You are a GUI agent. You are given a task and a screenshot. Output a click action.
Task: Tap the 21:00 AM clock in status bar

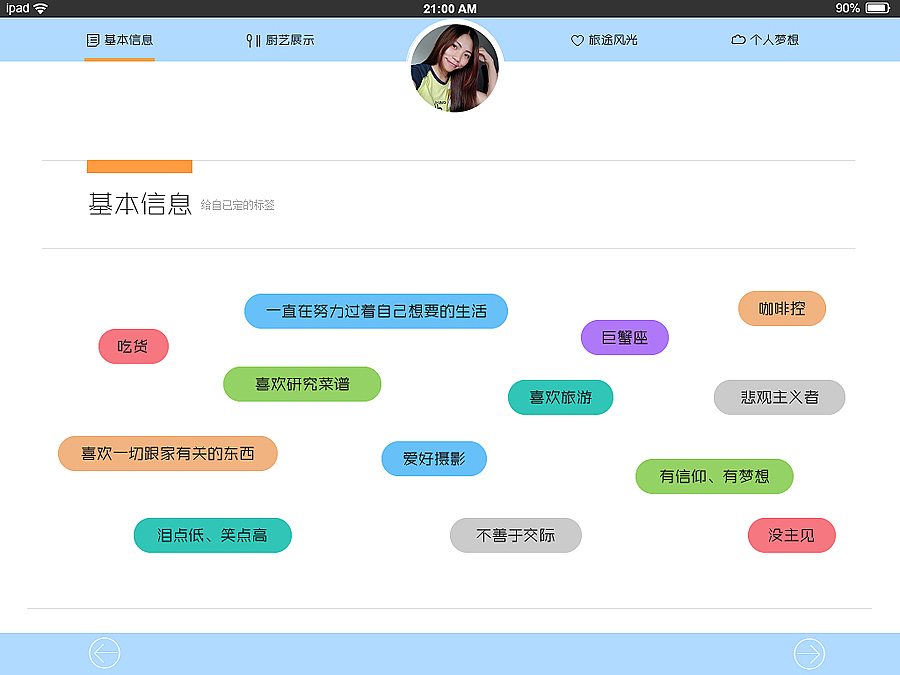pos(450,9)
